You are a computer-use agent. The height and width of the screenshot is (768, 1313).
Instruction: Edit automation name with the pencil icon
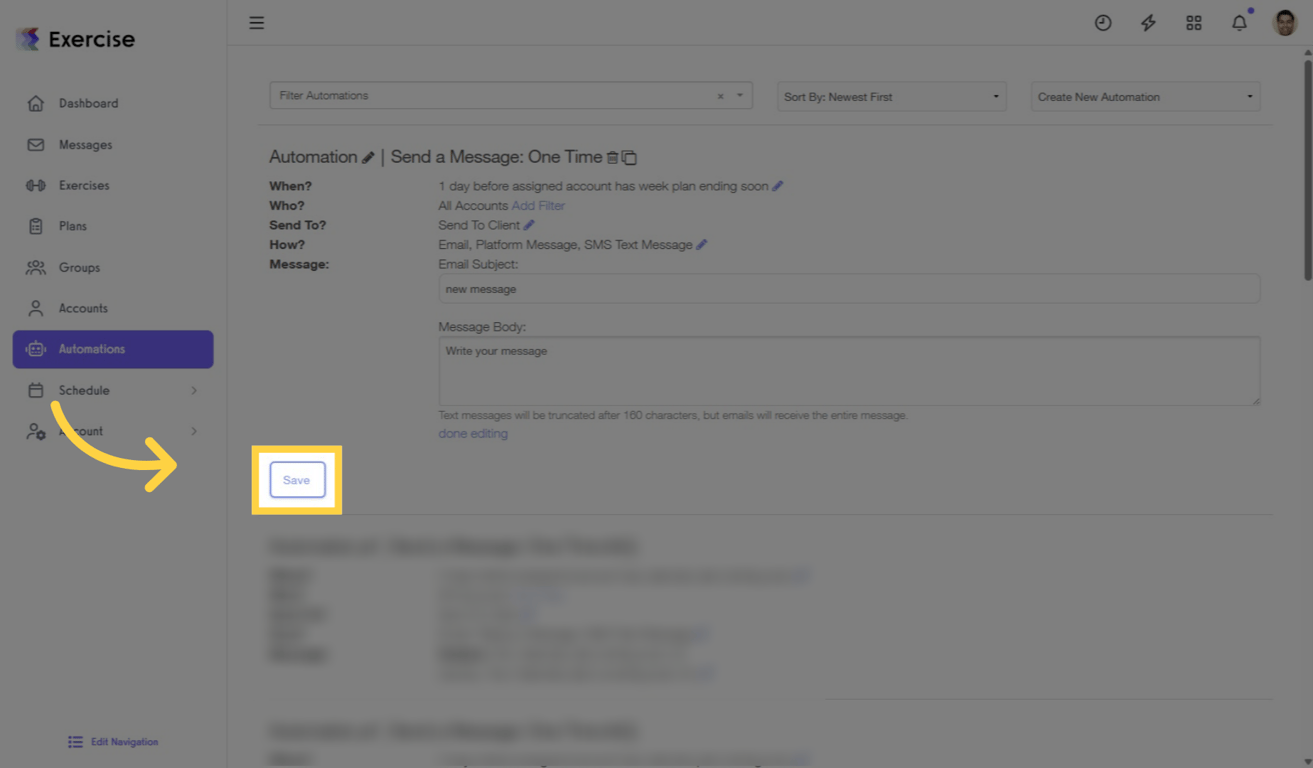tap(368, 157)
